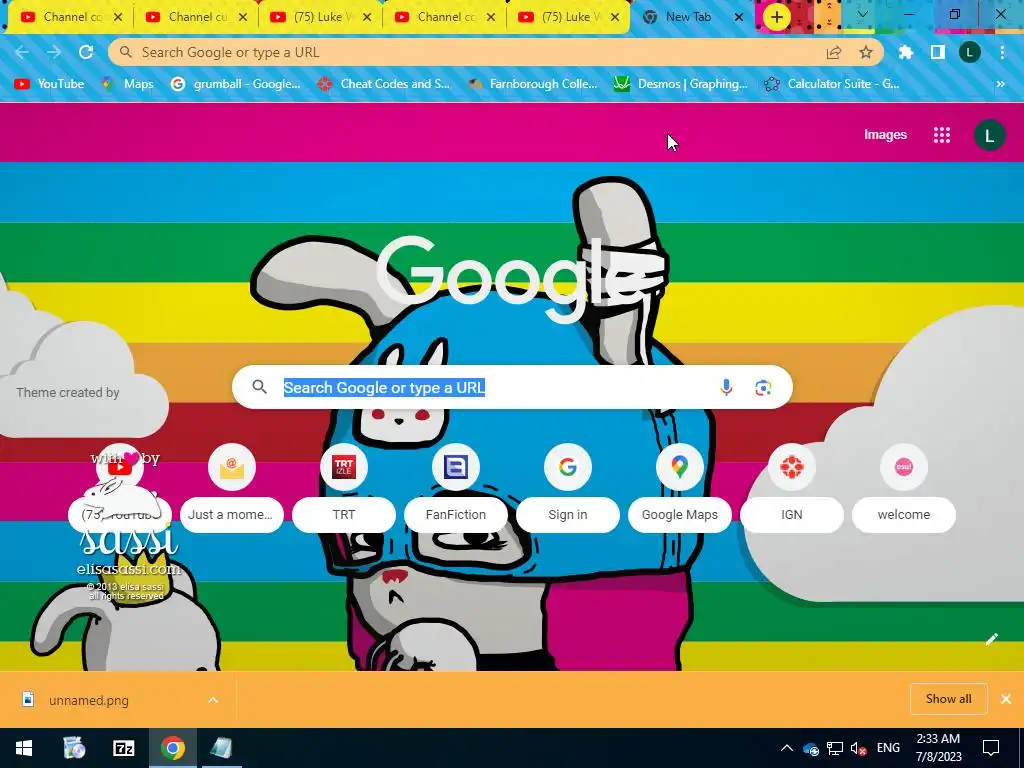Open the YouTube bookmark
1024x768 pixels.
tap(49, 84)
